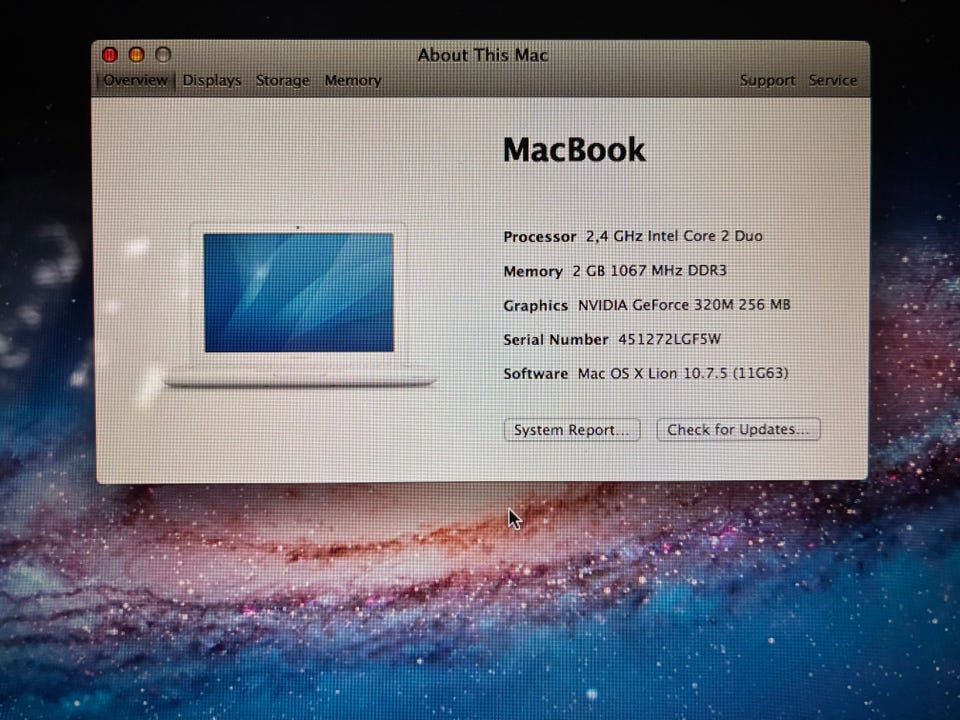Image resolution: width=960 pixels, height=720 pixels.
Task: Minimize the About This Mac window
Action: click(137, 55)
